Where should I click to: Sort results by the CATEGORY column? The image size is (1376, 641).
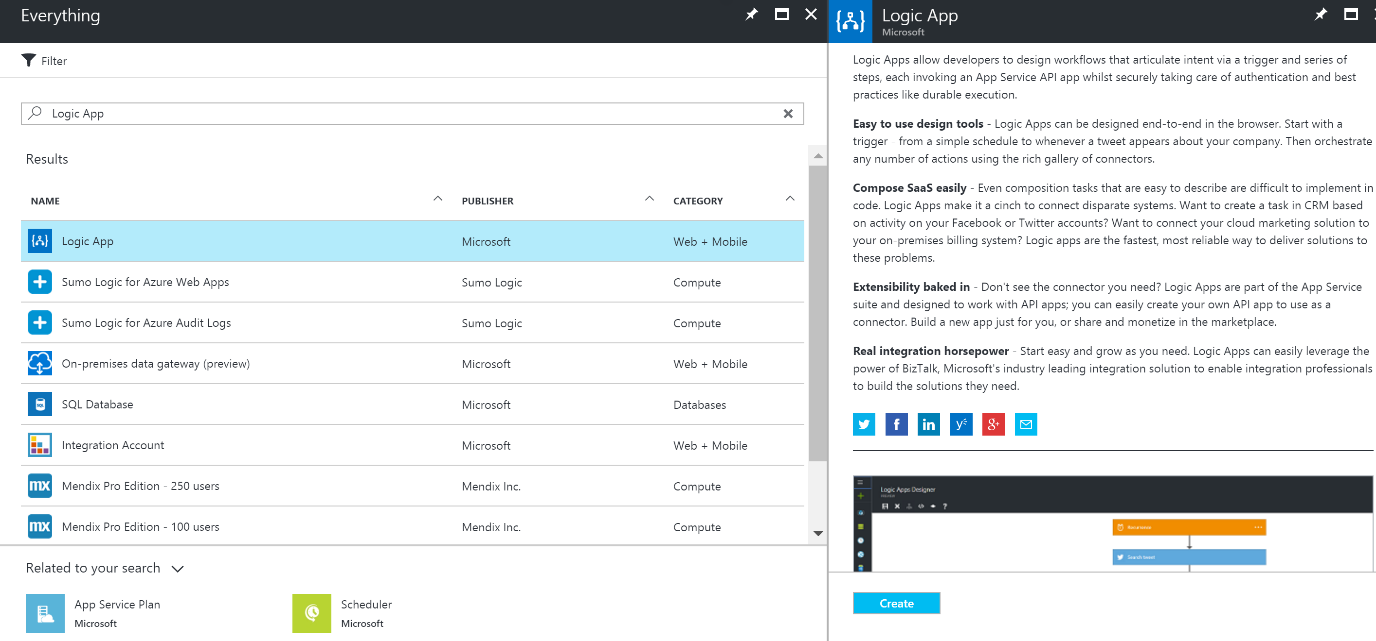[x=698, y=201]
